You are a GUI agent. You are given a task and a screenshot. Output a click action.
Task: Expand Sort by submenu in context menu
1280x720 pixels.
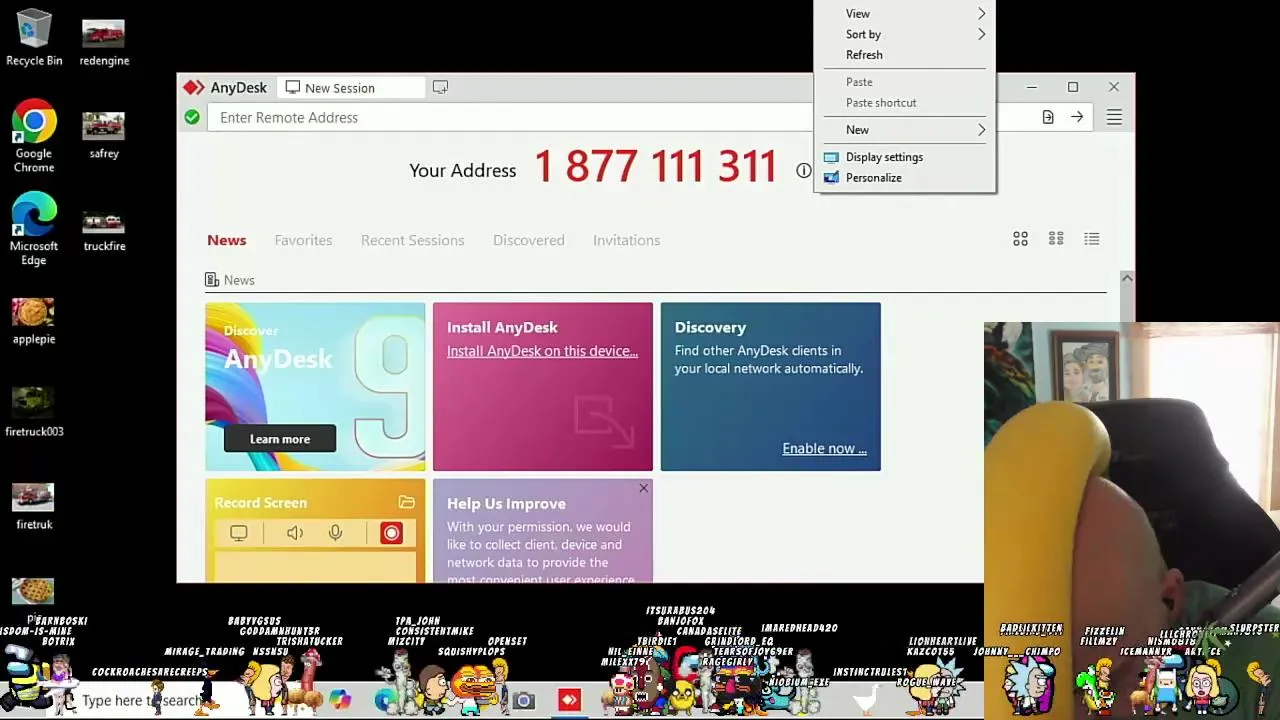point(905,34)
